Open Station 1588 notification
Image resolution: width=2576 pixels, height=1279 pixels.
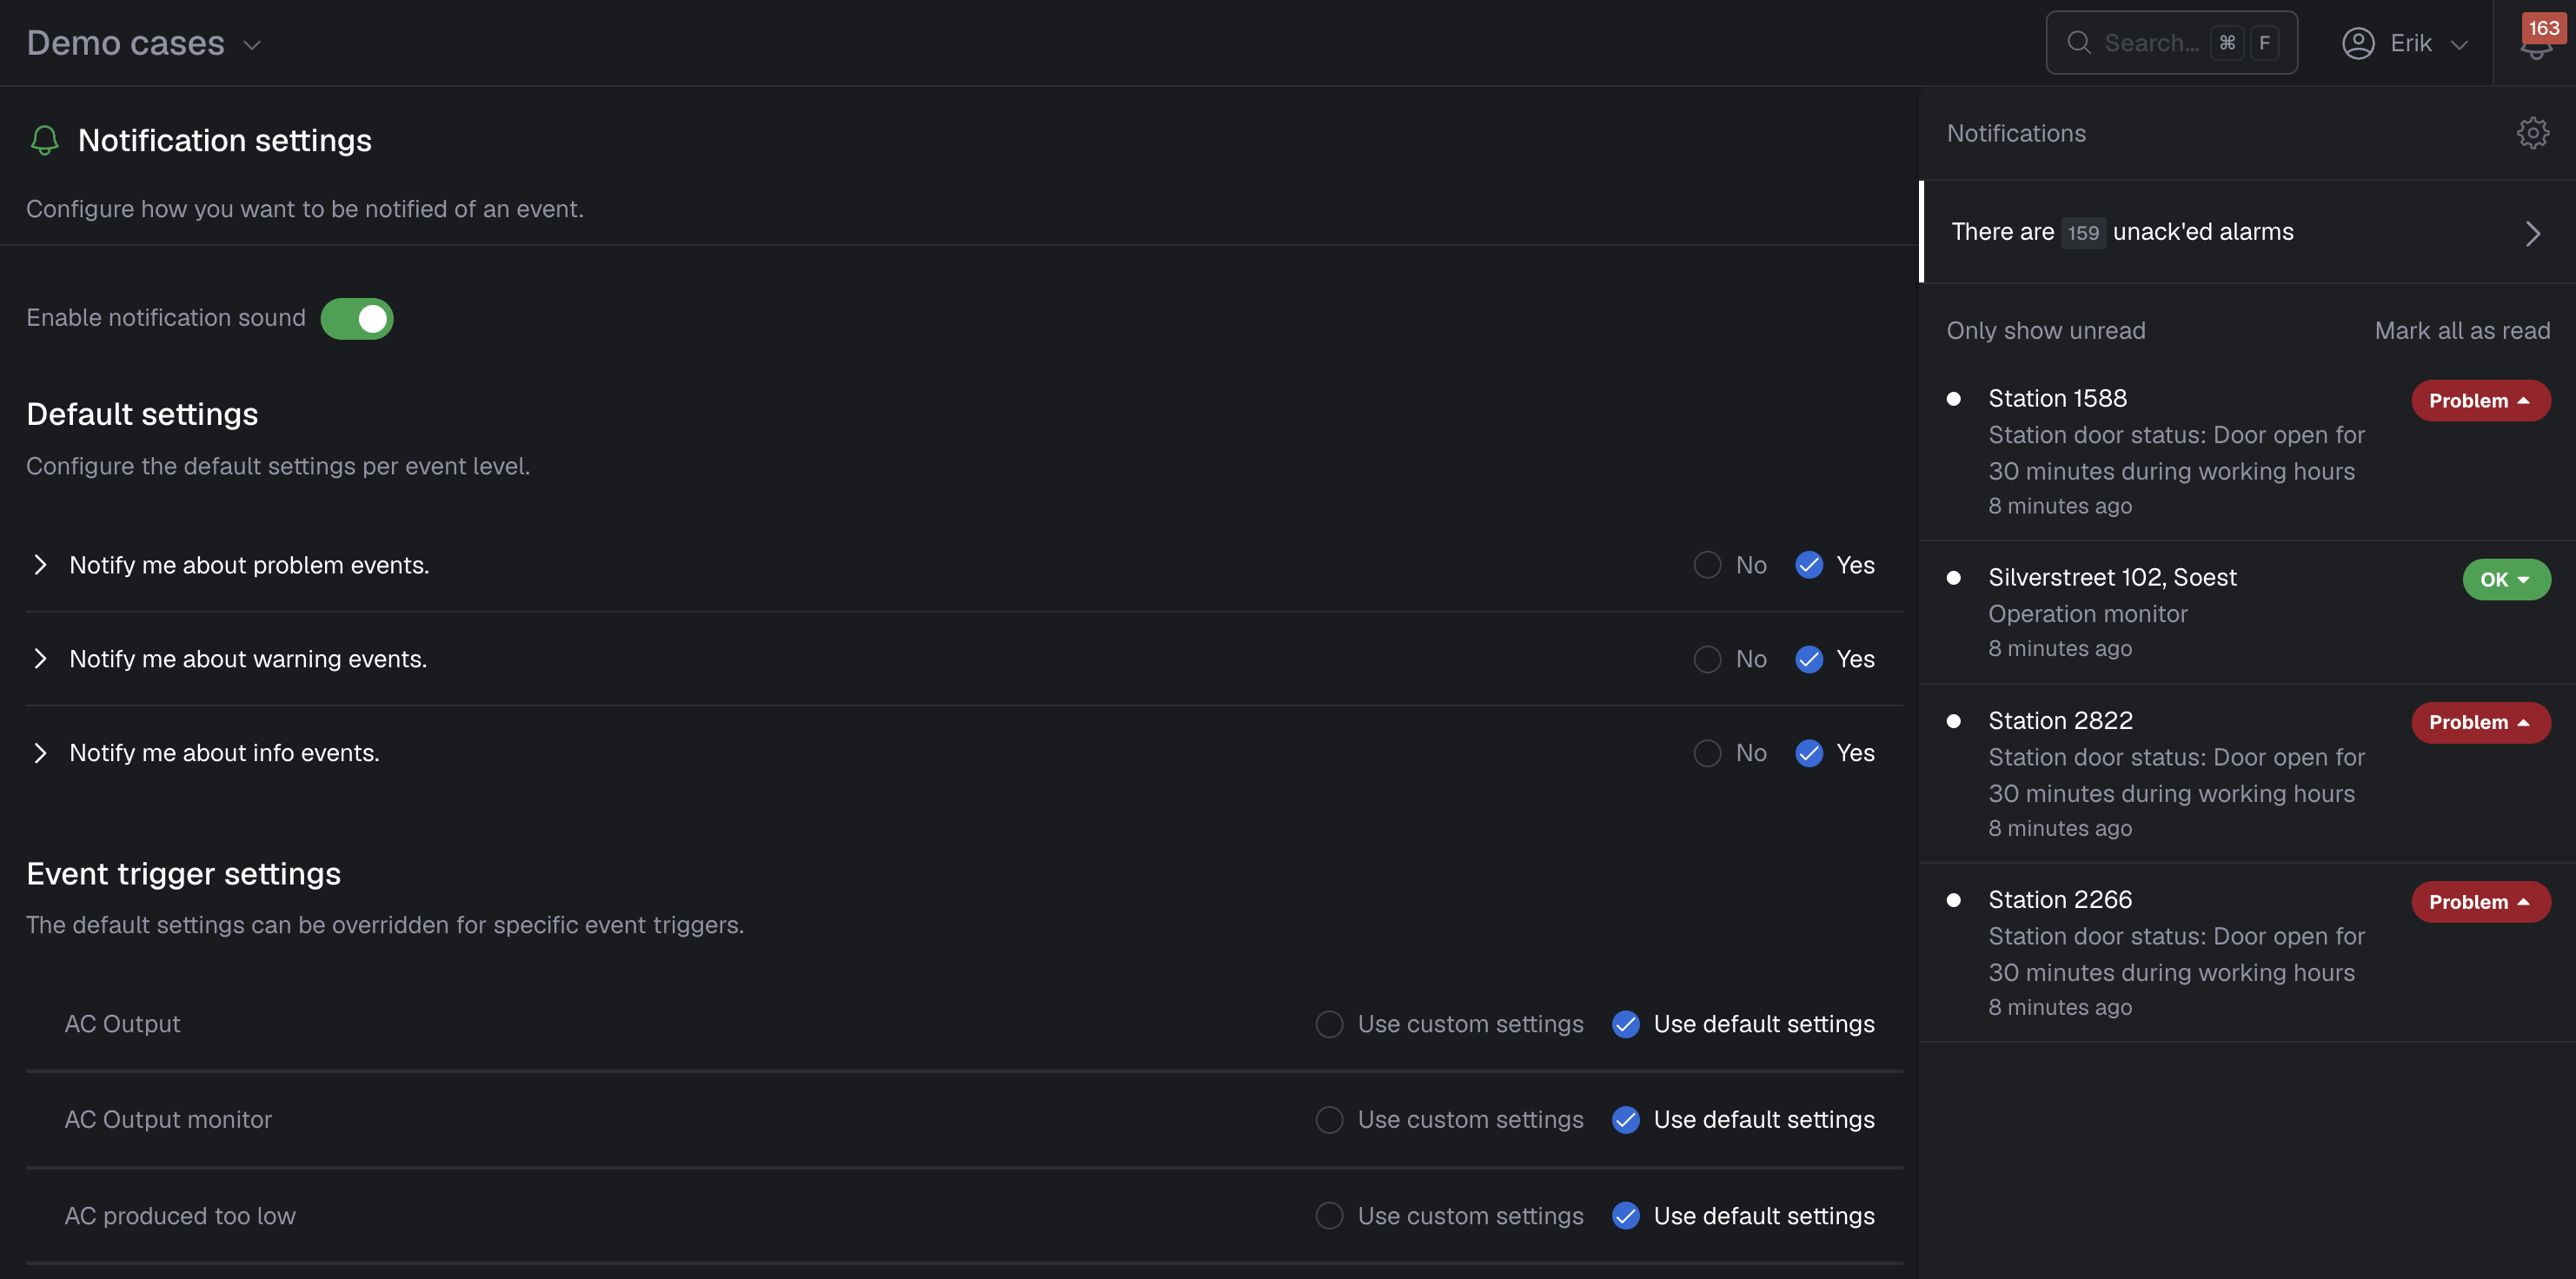pos(2247,451)
